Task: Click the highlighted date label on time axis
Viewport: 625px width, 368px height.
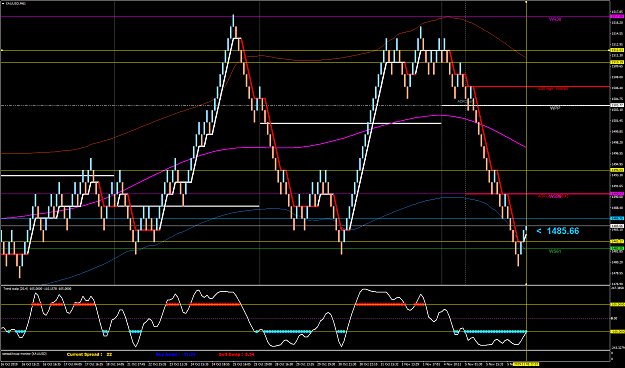Action: tap(526, 364)
